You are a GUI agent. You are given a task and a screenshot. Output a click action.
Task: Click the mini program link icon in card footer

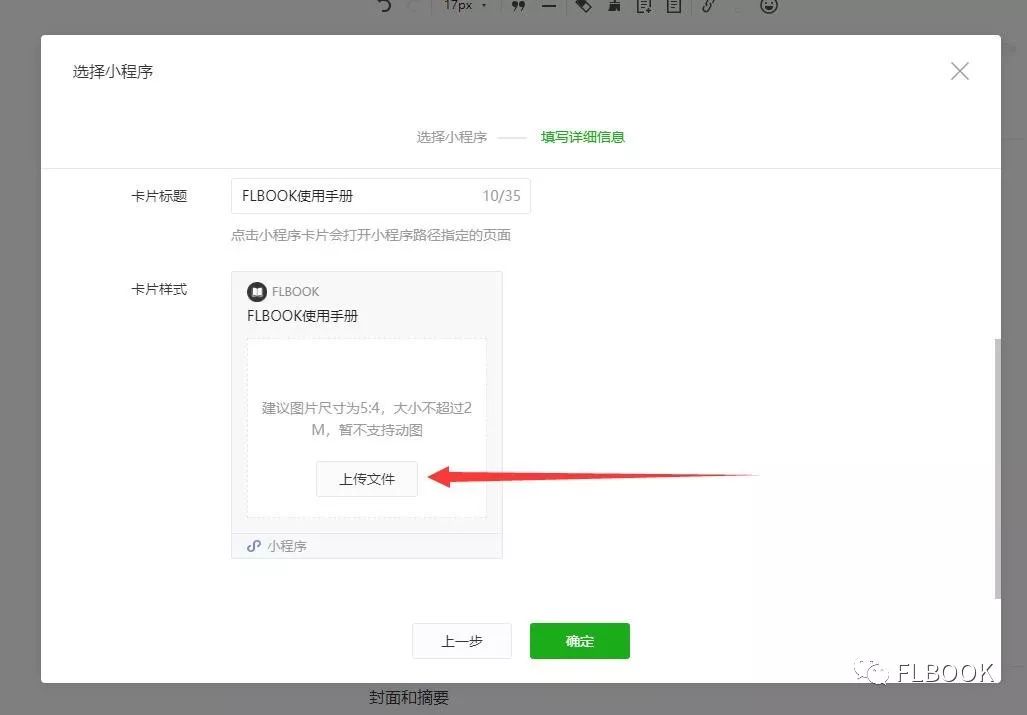[x=254, y=545]
